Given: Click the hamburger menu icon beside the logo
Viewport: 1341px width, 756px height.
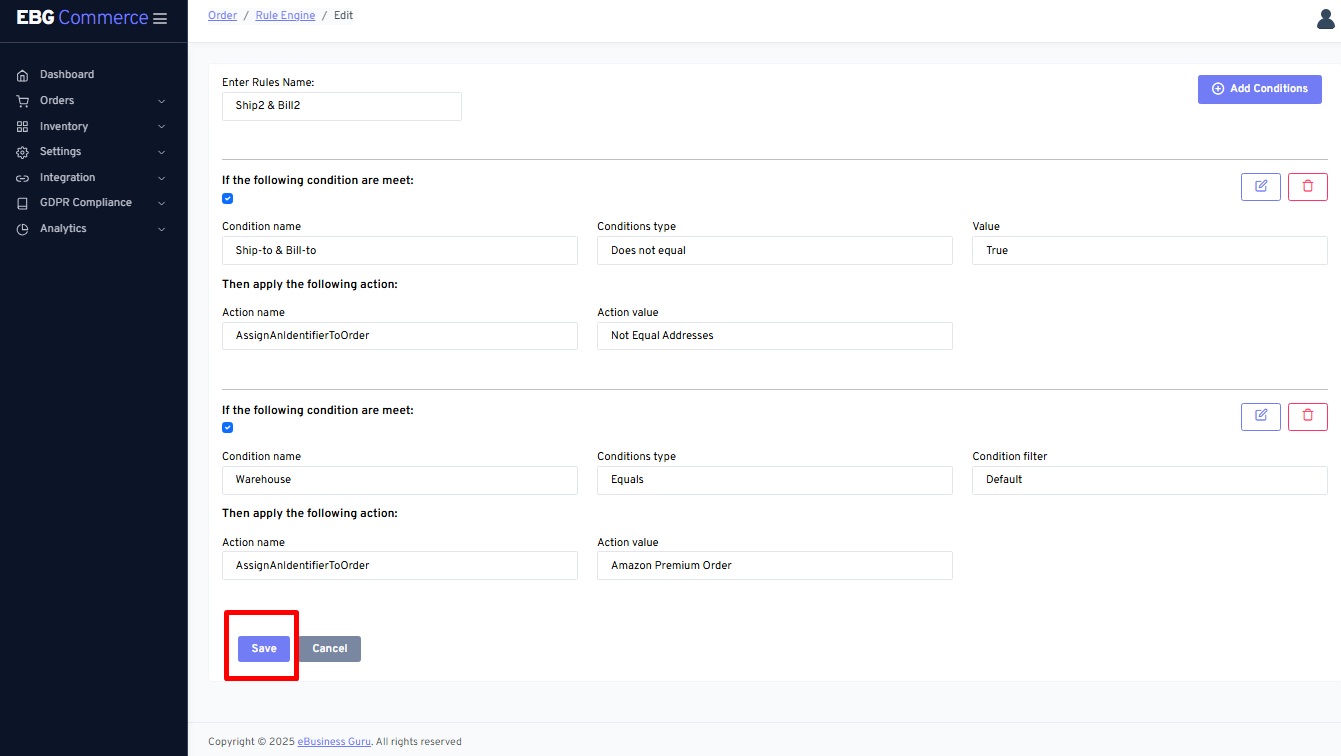Looking at the screenshot, I should 160,19.
